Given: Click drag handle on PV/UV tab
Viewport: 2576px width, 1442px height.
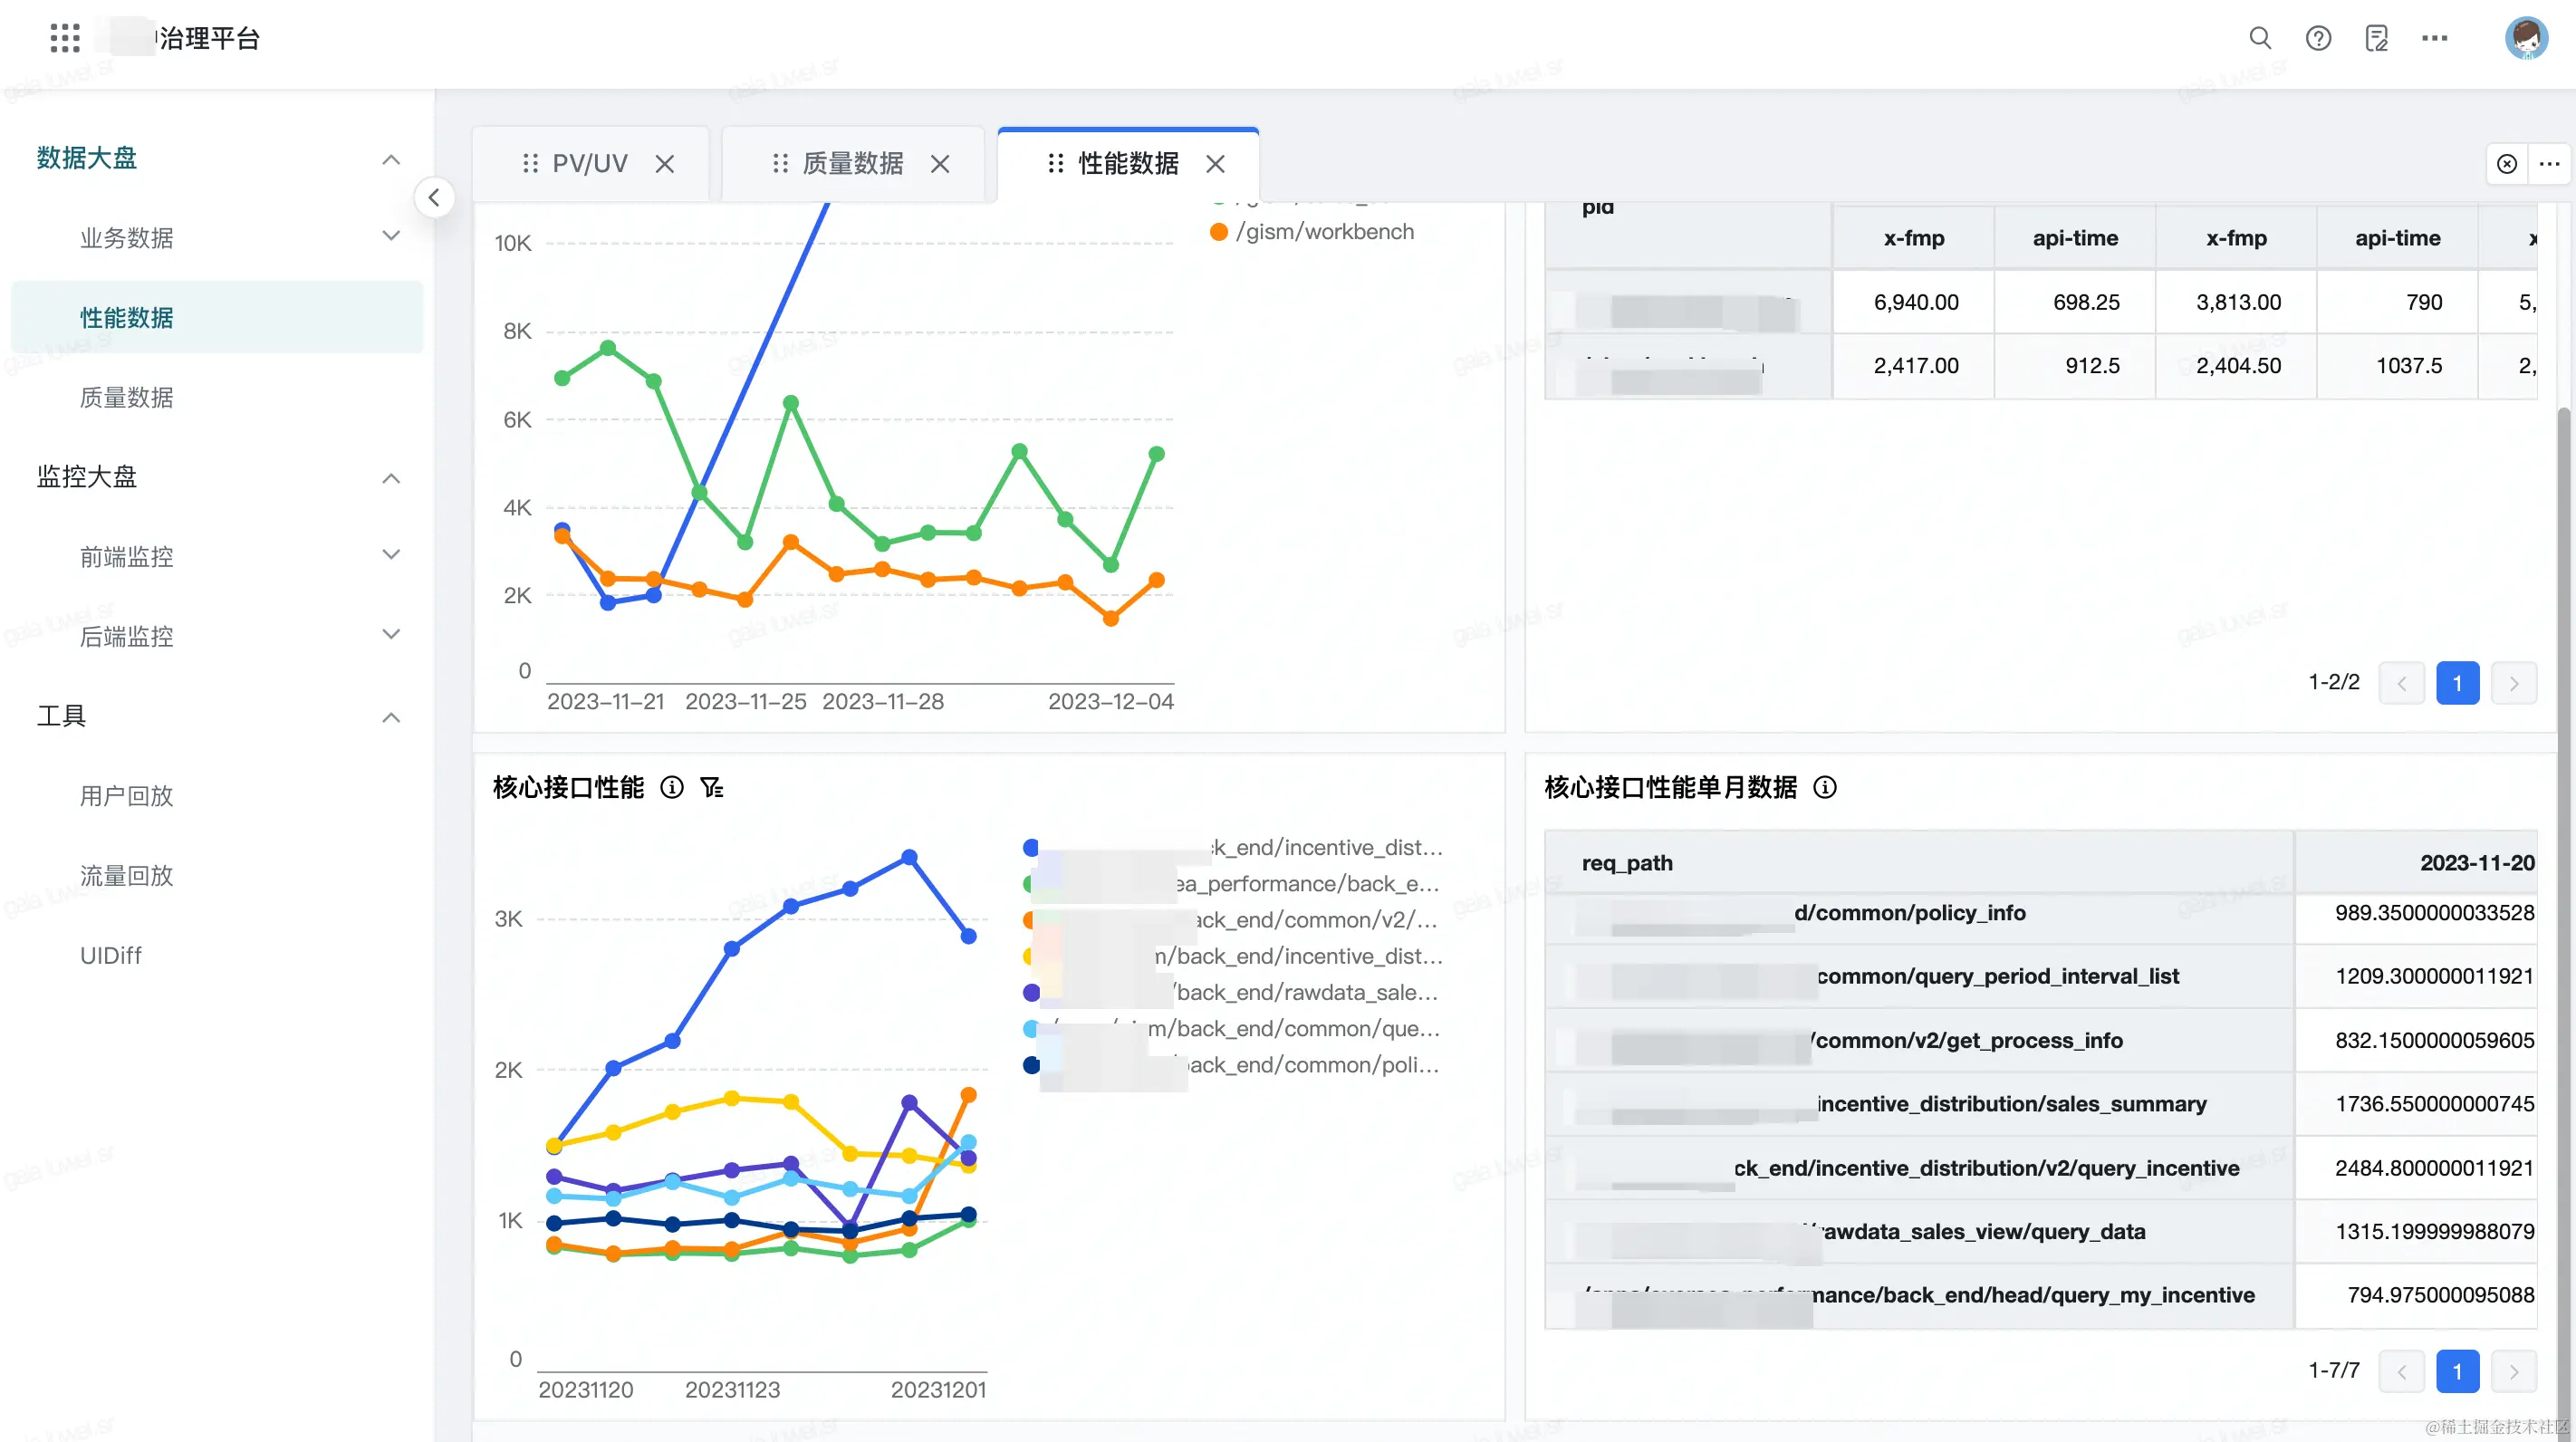Looking at the screenshot, I should (x=530, y=163).
